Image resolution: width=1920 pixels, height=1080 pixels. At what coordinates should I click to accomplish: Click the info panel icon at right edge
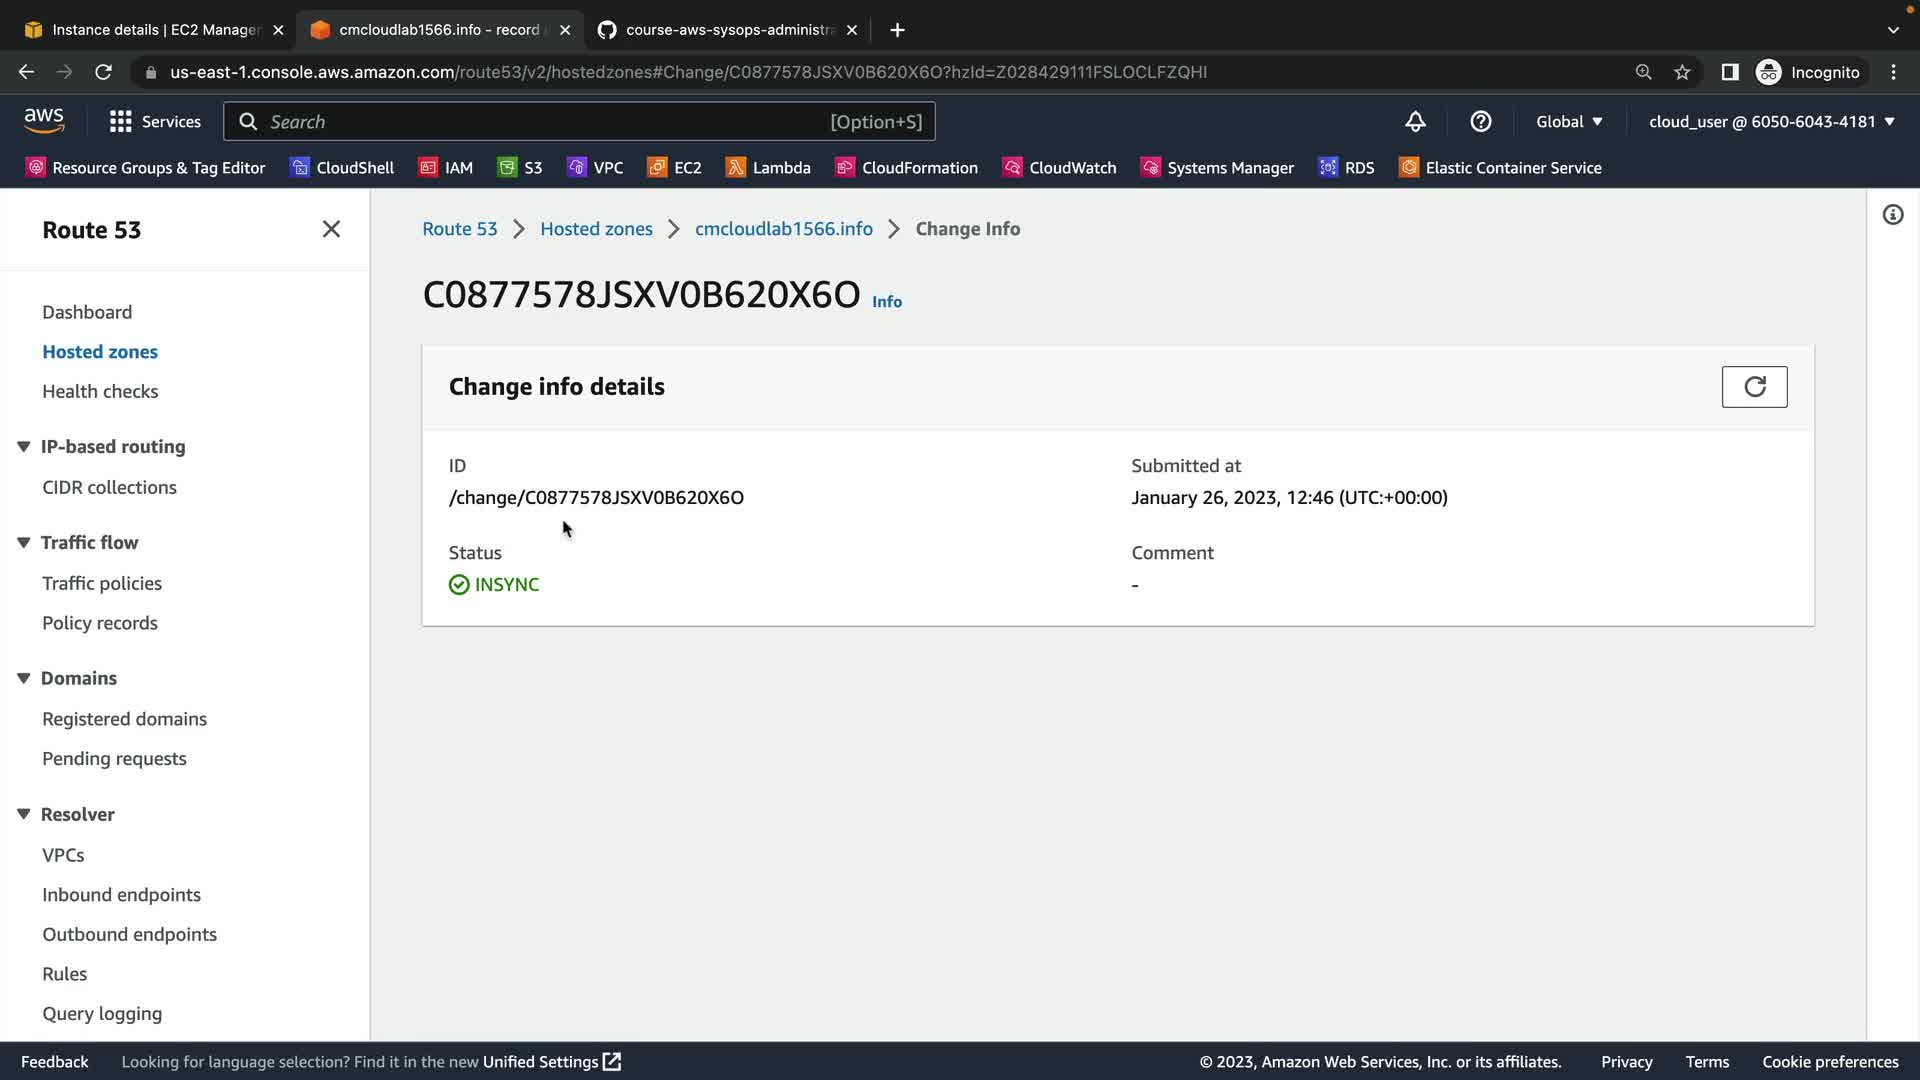tap(1892, 215)
